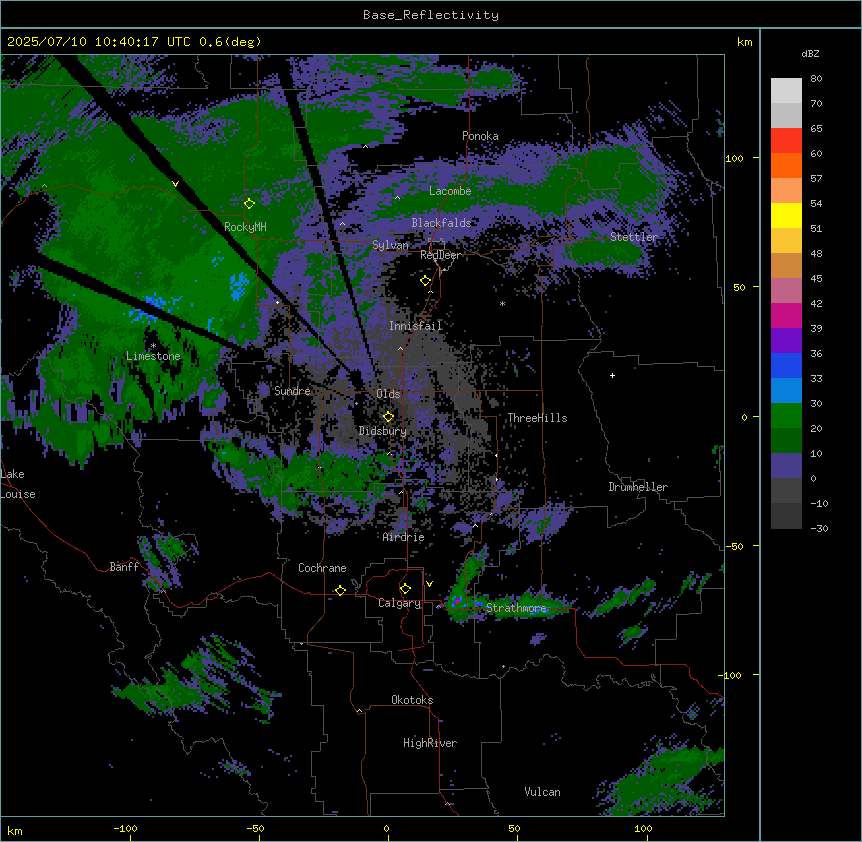Click the RockyMH map label
Viewport: 862px width, 842px height.
pos(245,227)
